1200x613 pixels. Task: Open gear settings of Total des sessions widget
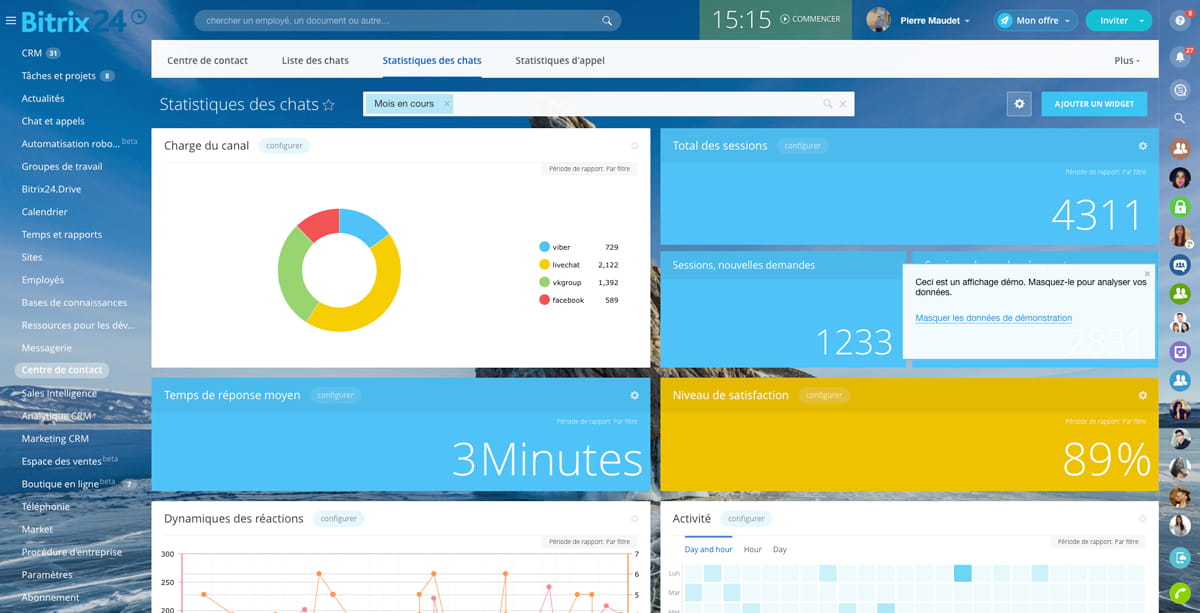tap(1143, 146)
